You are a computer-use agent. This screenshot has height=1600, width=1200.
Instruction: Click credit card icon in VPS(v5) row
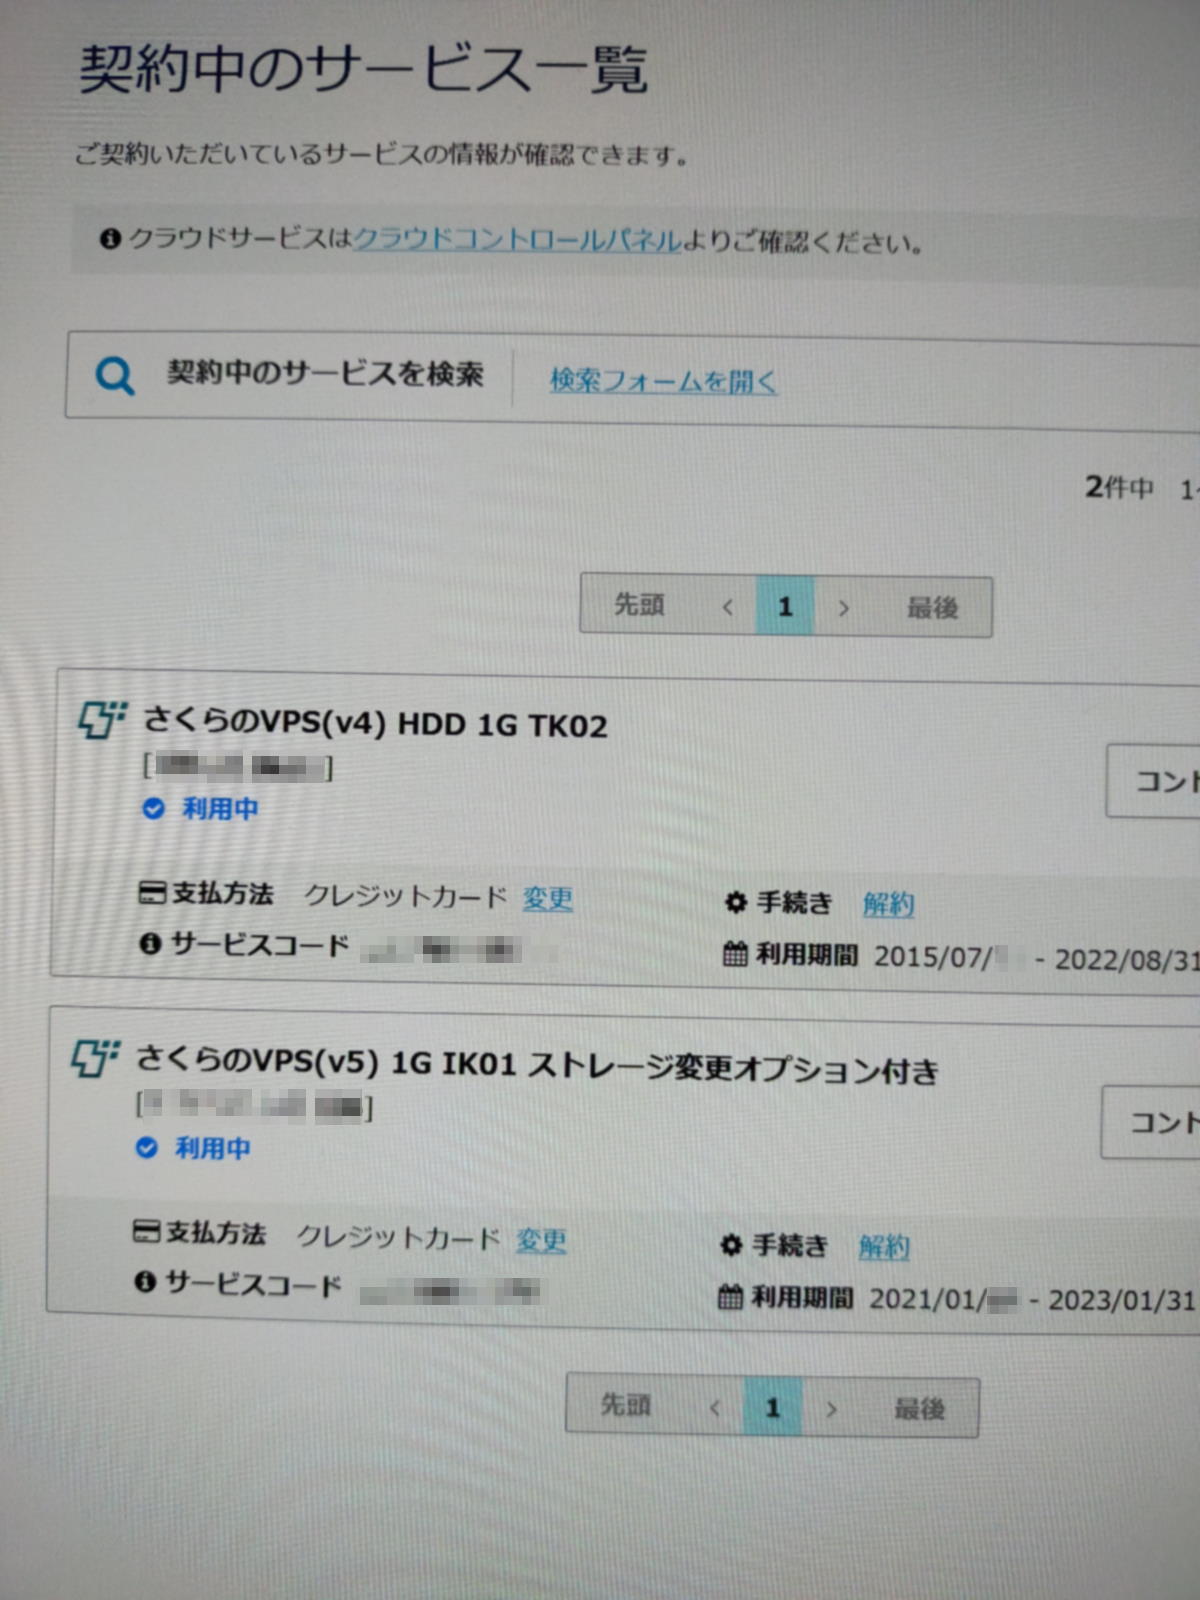[x=146, y=1231]
